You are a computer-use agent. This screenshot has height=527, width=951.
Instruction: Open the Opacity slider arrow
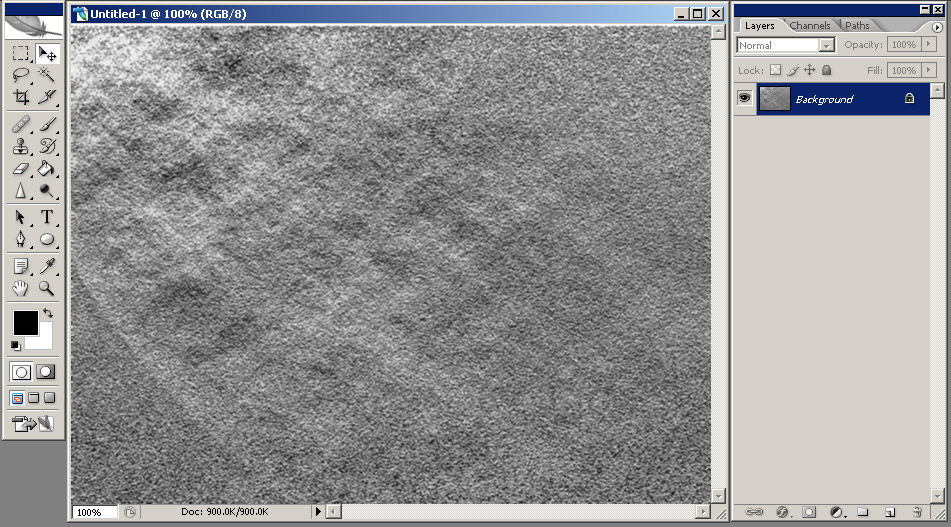929,44
